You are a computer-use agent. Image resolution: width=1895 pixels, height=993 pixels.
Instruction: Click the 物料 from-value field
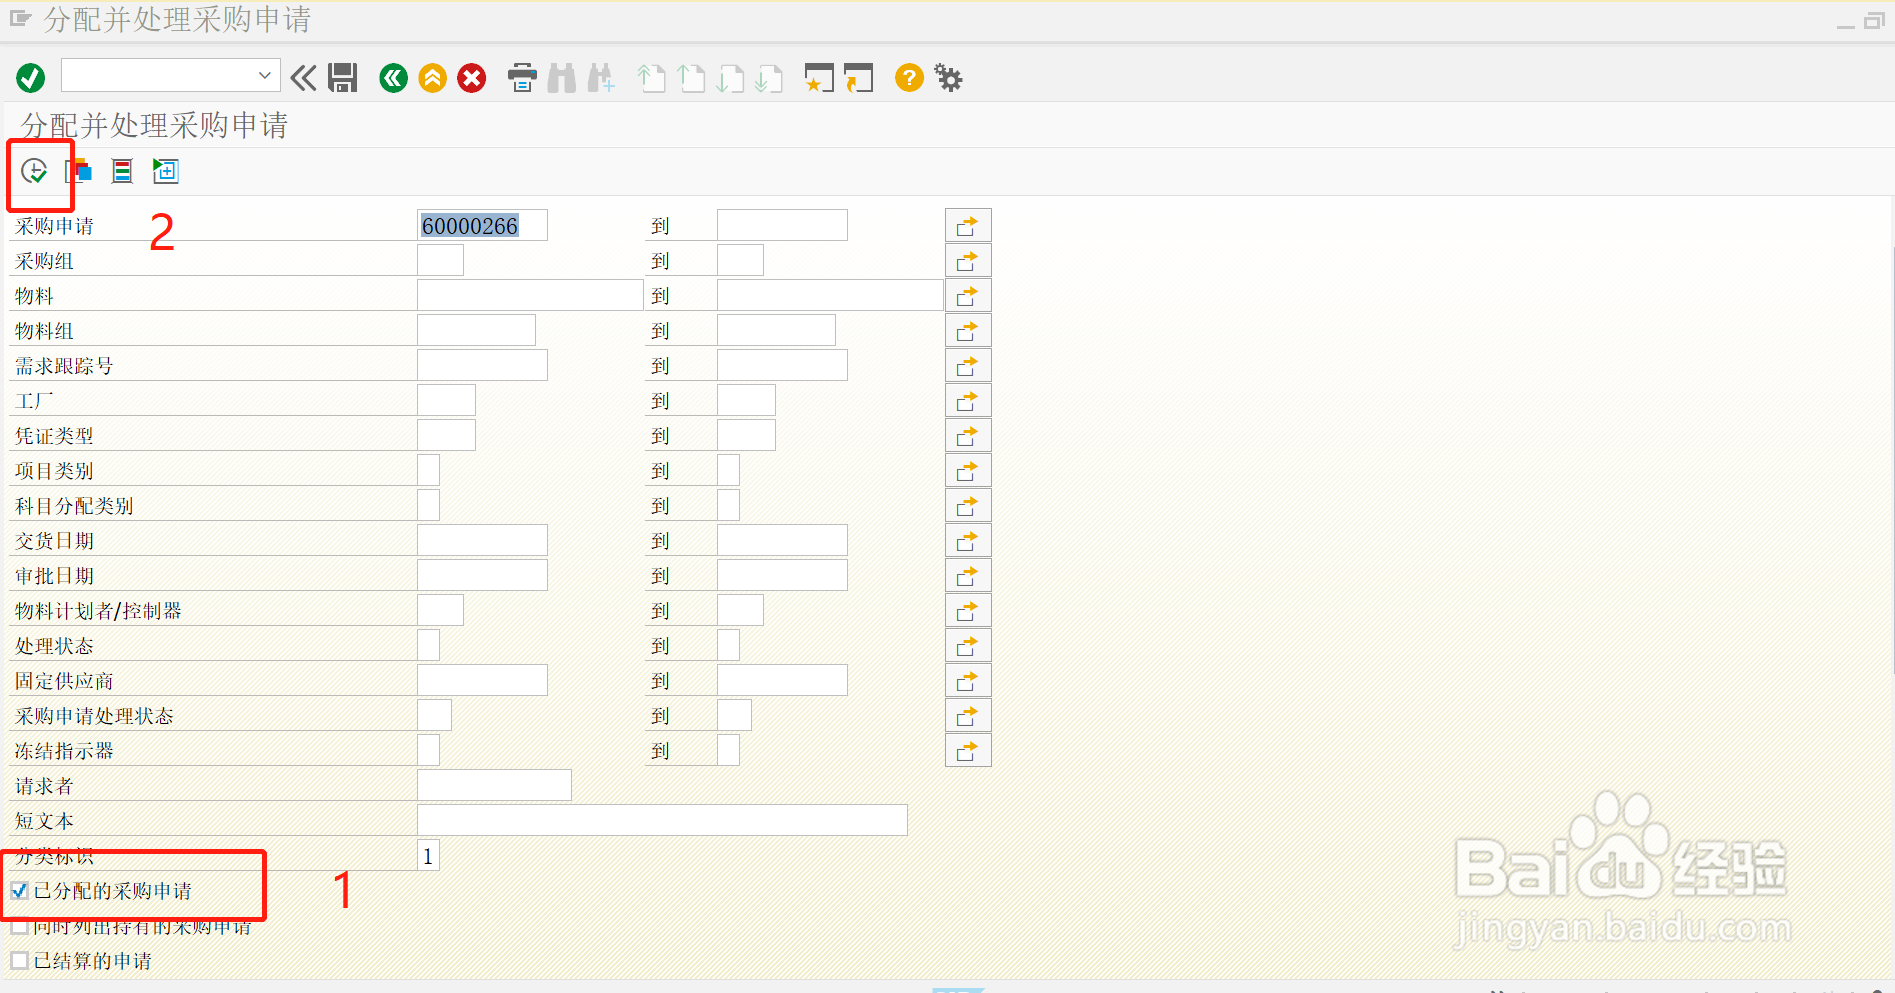[x=530, y=295]
